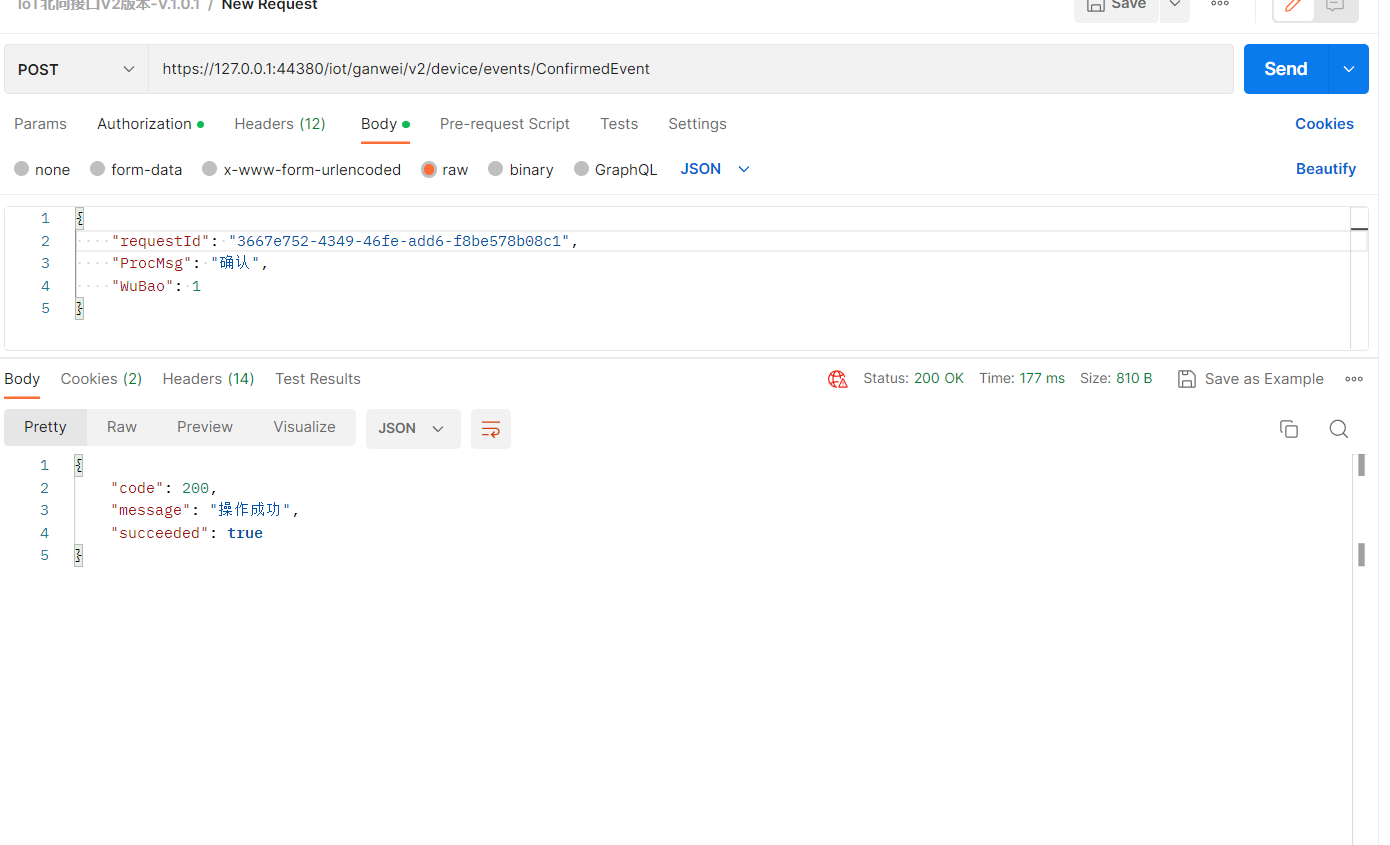Click the pencil edit mode icon
The image size is (1390, 845).
point(1292,6)
